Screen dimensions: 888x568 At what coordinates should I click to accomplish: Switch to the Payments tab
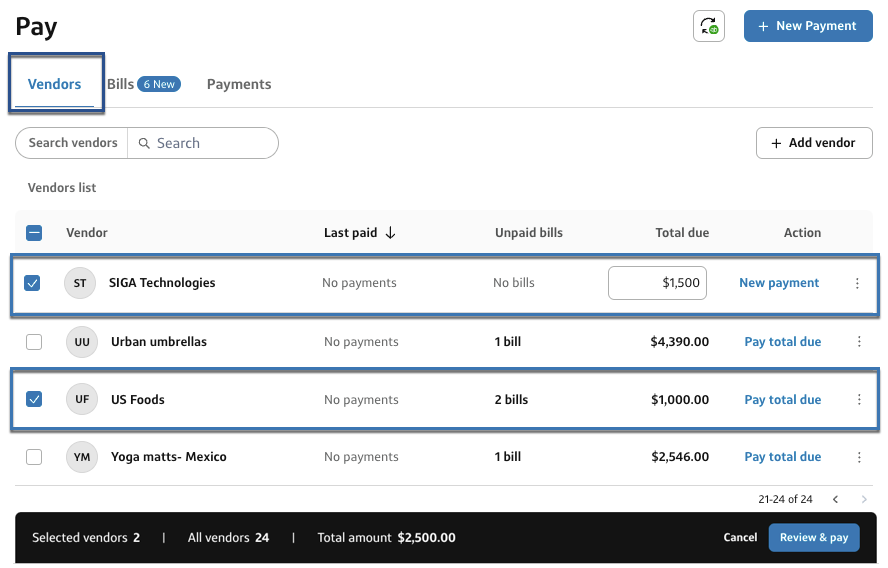coord(239,84)
